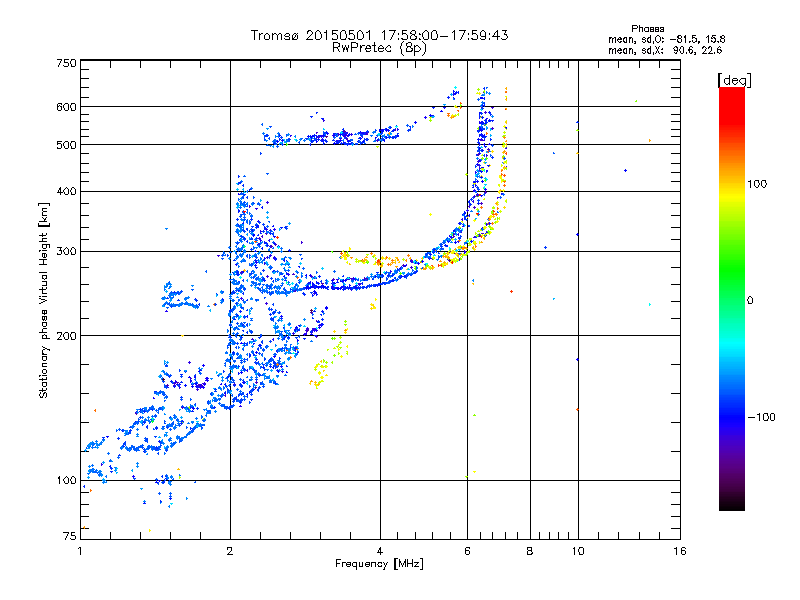This screenshot has width=800, height=600.
Task: Click the subtitle 'RwPretec (8p)'
Action: point(379,48)
